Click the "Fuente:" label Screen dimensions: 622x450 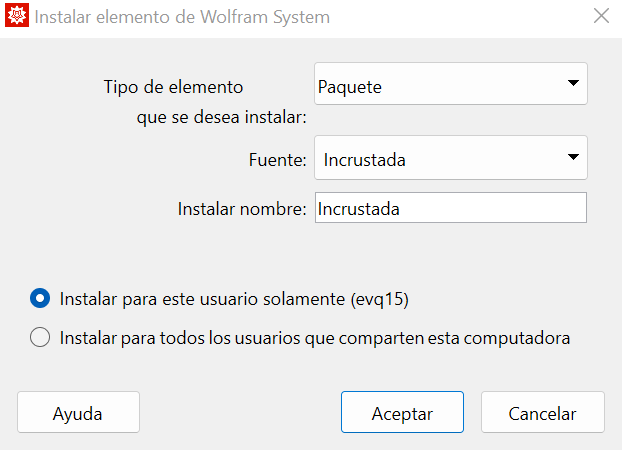pos(277,159)
